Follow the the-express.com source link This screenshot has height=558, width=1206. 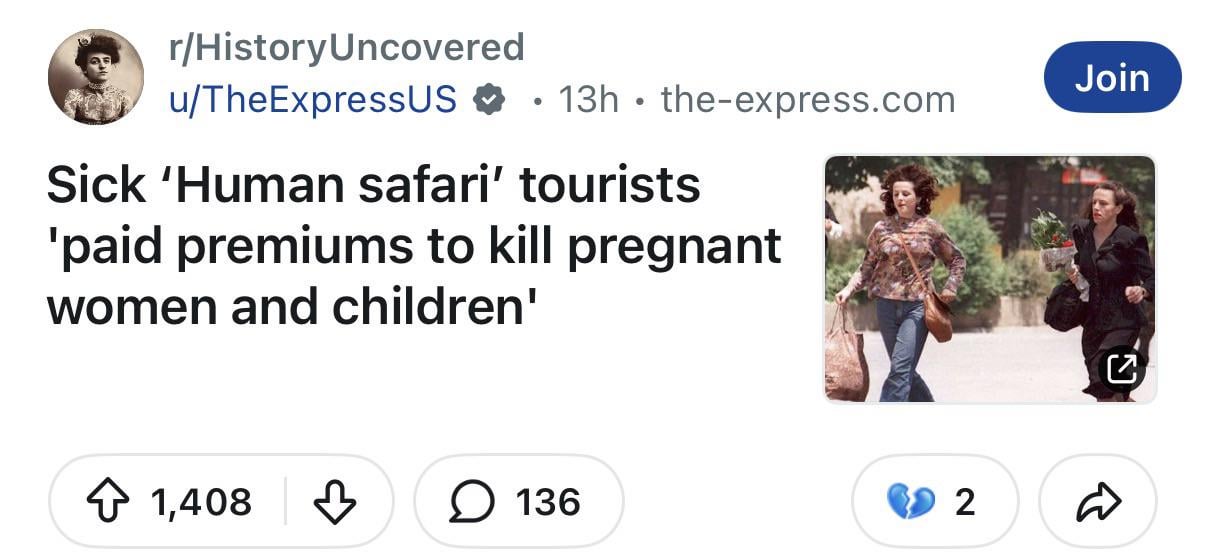808,100
